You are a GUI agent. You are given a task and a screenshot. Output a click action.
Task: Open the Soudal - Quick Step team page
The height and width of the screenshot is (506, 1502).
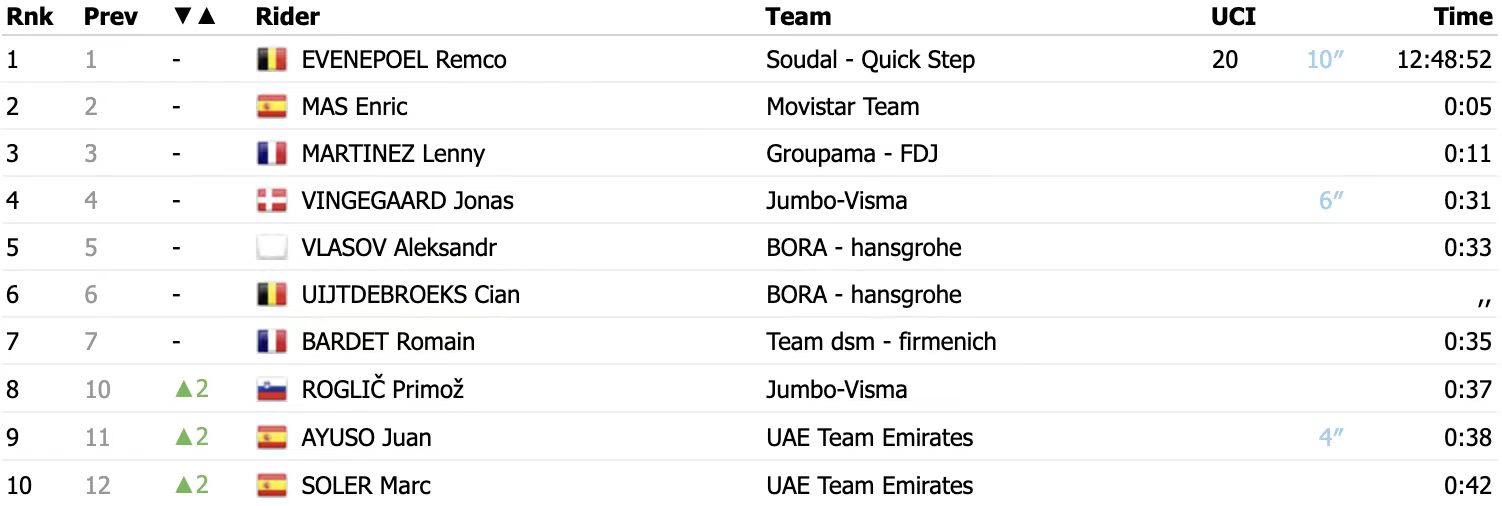tap(870, 60)
